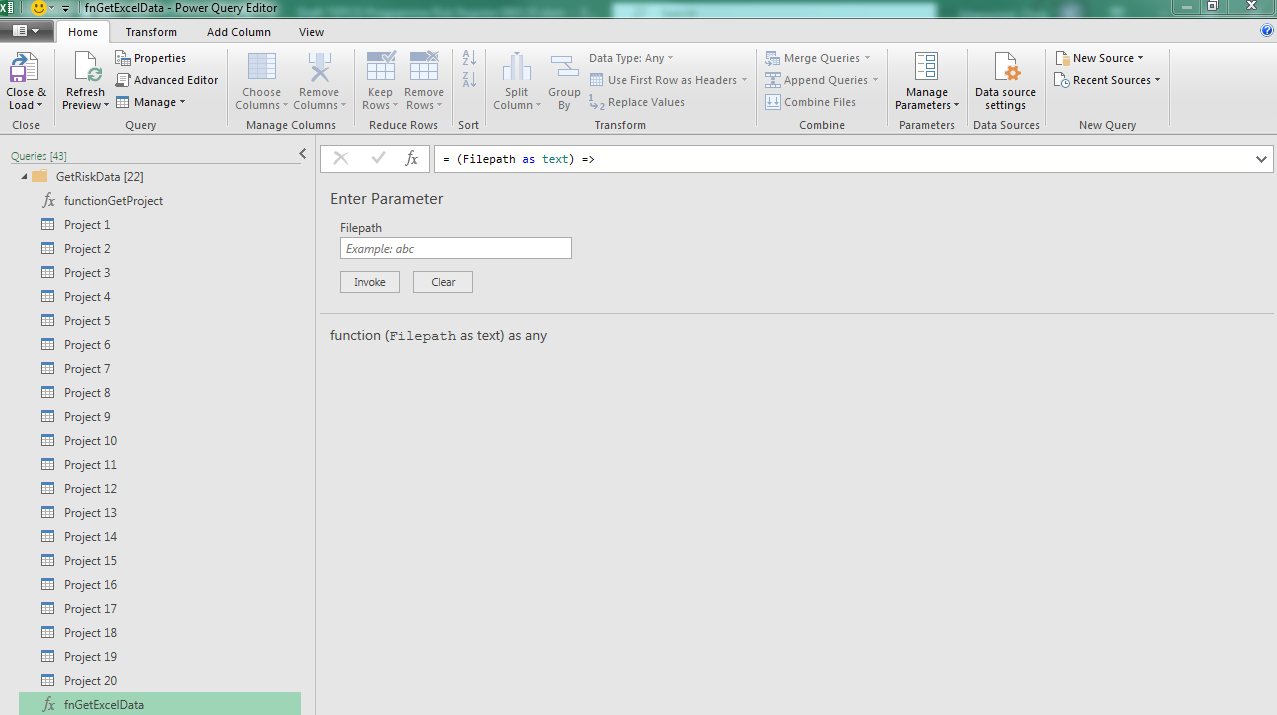This screenshot has height=715, width=1277.
Task: Click the New Source icon
Action: pos(1062,58)
